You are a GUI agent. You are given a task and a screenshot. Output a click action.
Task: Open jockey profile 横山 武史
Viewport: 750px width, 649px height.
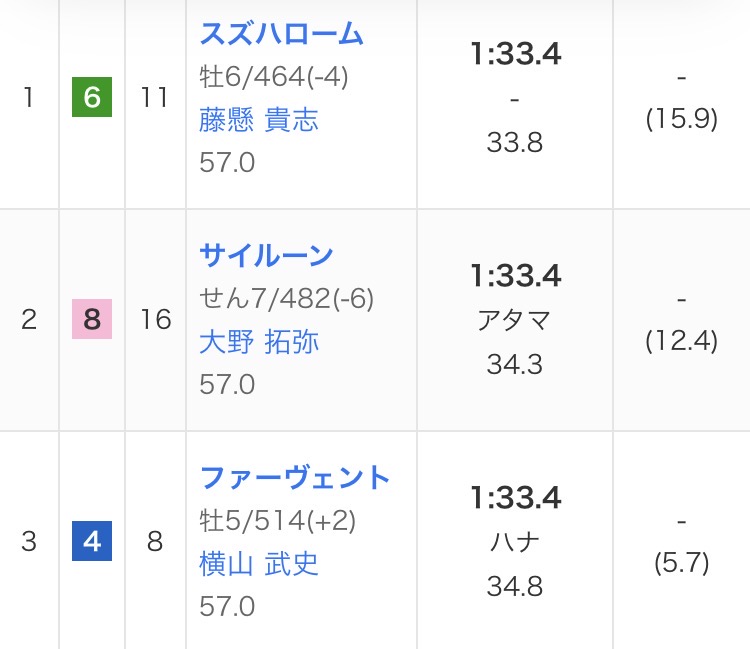[259, 564]
